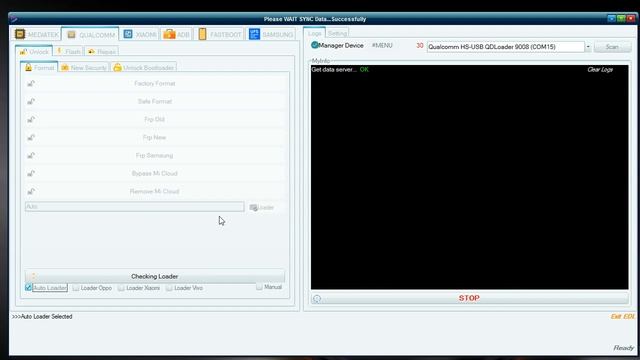Click the 'Ready' status text
The width and height of the screenshot is (640, 360).
[x=624, y=348]
